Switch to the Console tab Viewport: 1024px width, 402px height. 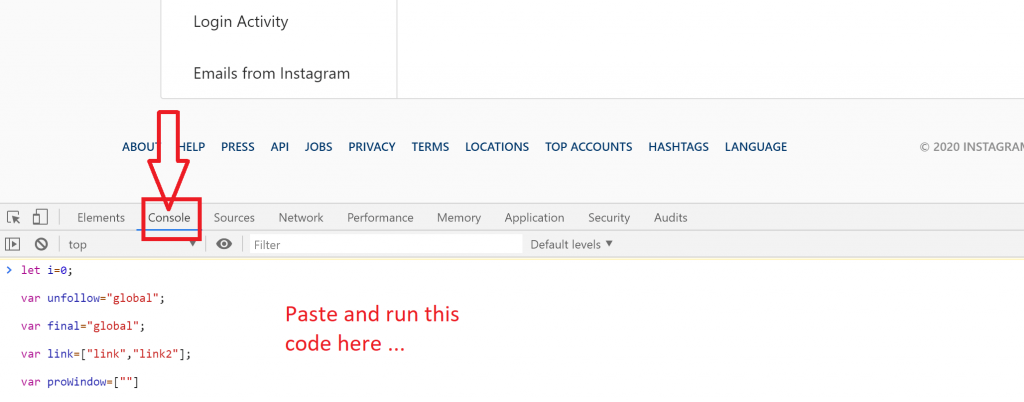point(169,217)
